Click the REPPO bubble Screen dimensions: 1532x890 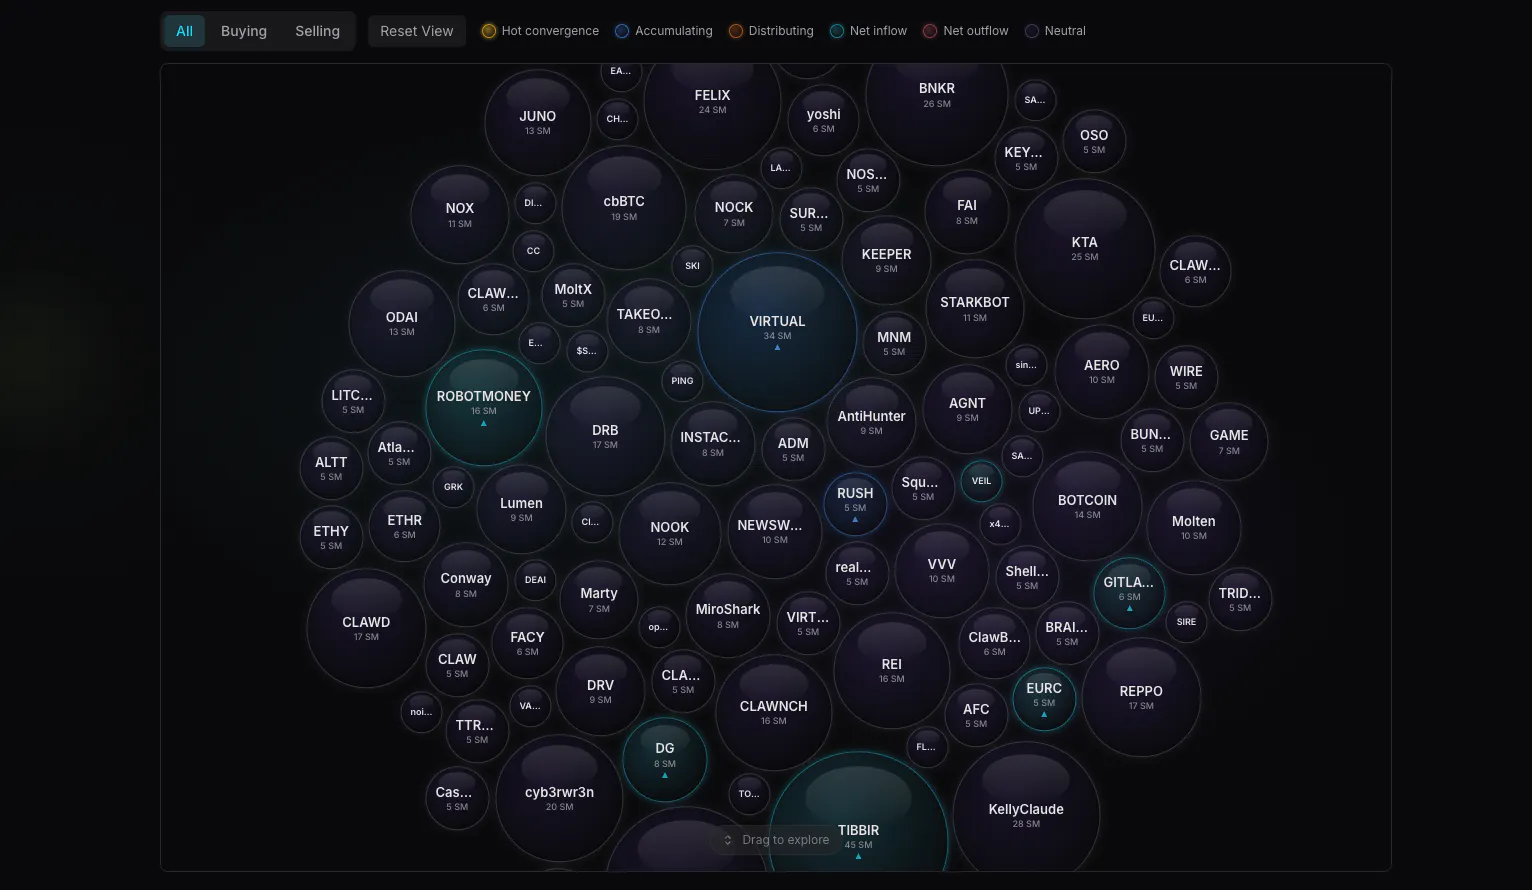coord(1141,698)
